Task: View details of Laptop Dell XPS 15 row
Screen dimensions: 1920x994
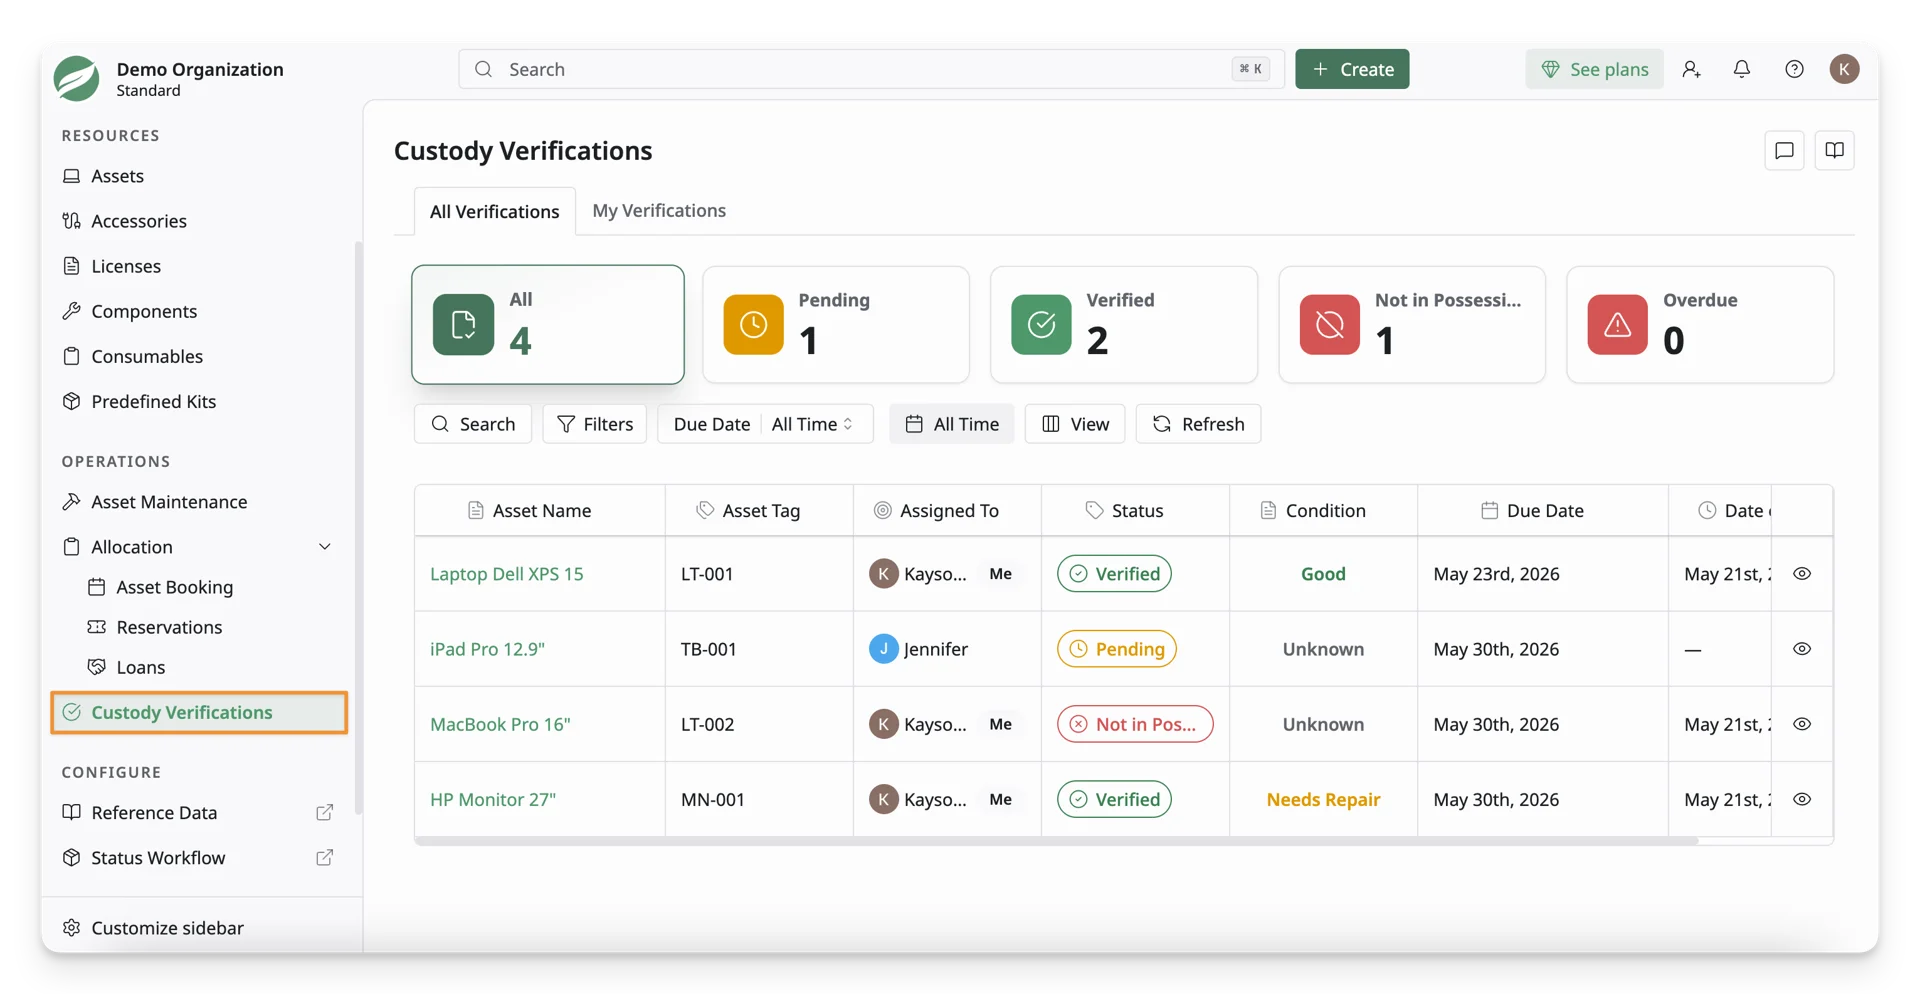Action: pos(1801,574)
